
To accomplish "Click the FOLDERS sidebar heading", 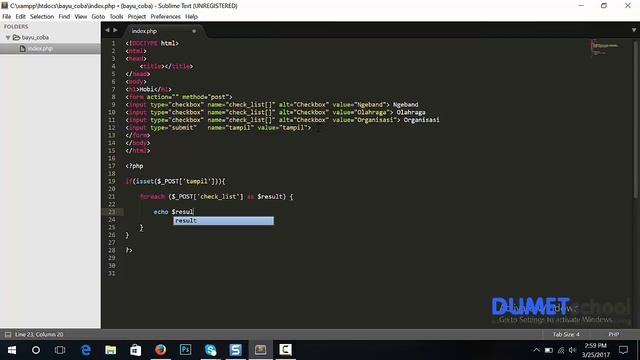I will 16,27.
